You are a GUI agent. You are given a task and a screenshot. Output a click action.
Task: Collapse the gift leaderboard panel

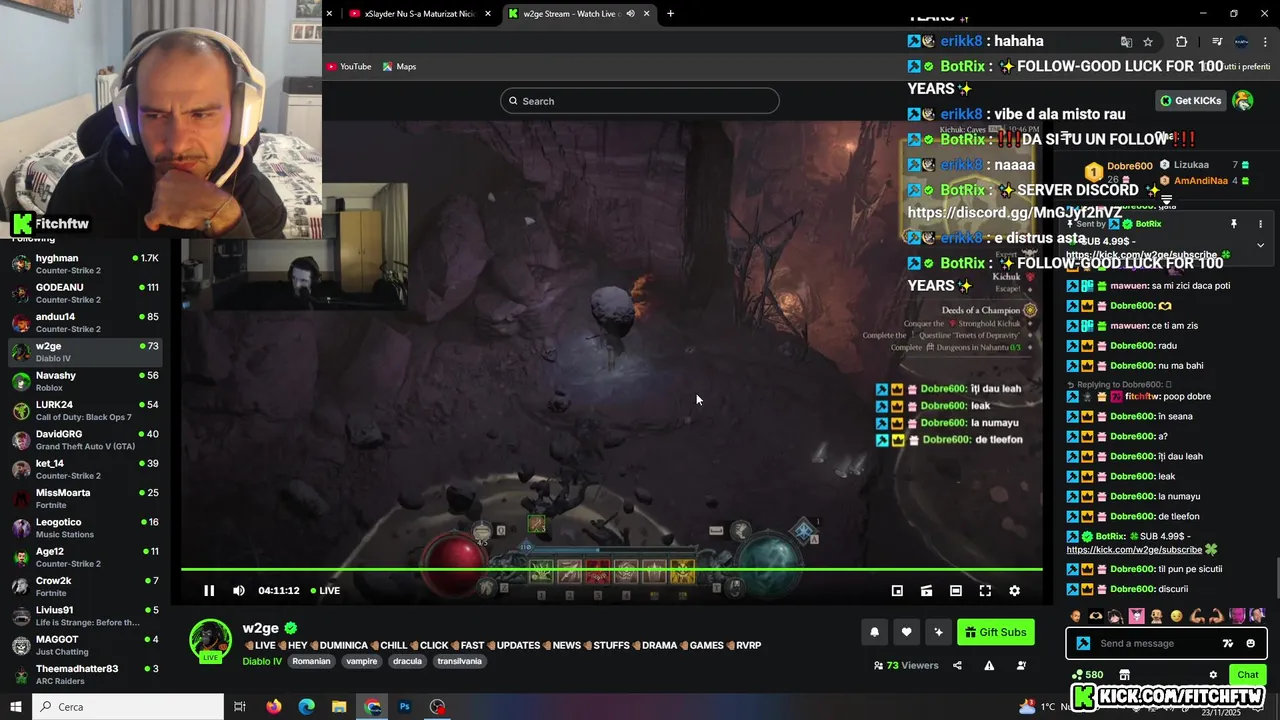[x=1166, y=200]
